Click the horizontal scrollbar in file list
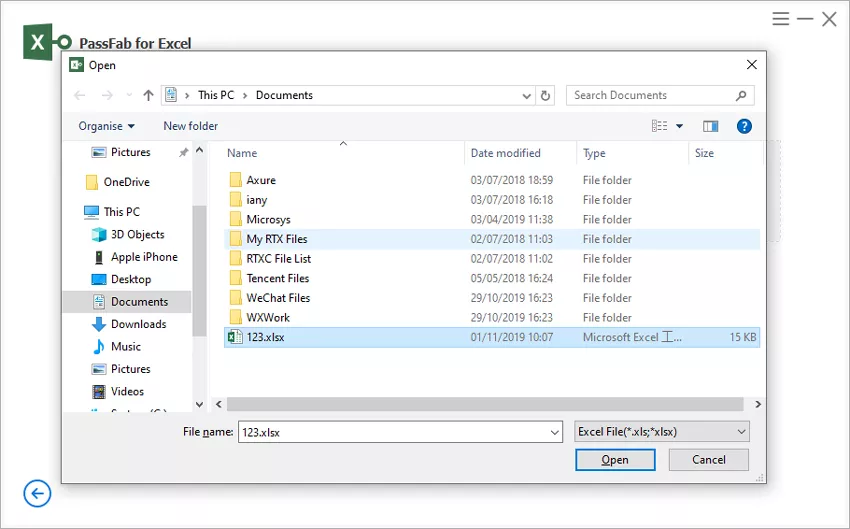This screenshot has height=529, width=850. [x=485, y=404]
